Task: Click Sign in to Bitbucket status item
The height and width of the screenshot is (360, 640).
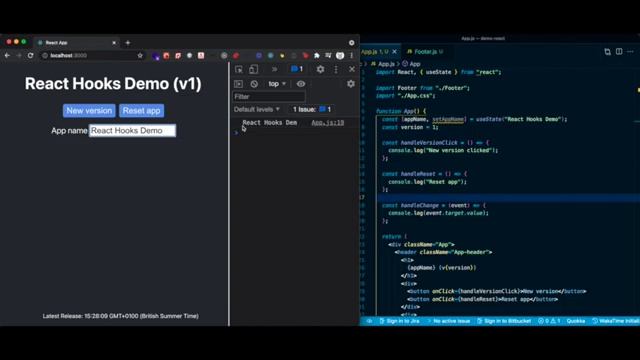Action: 504,321
